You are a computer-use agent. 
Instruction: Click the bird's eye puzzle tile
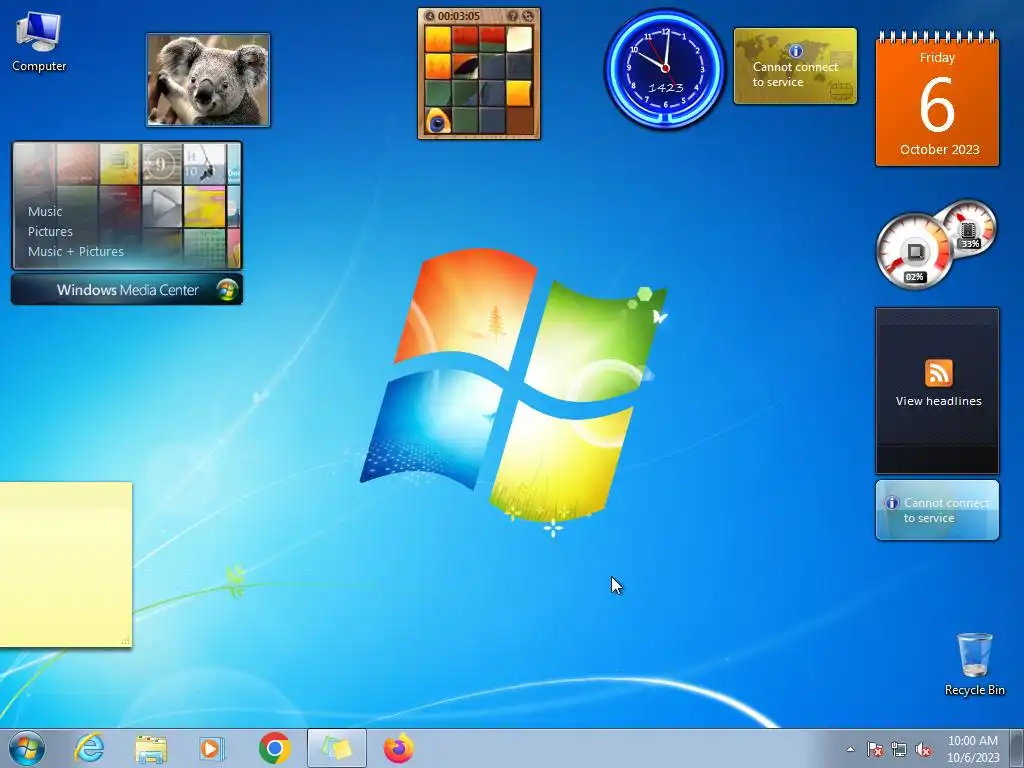438,120
